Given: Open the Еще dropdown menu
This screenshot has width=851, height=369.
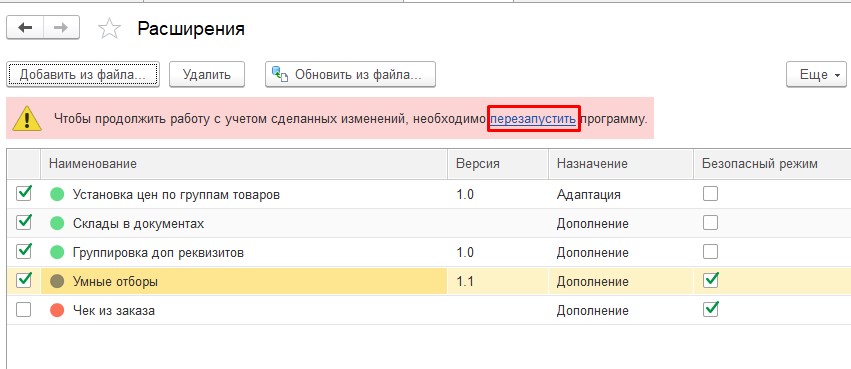Looking at the screenshot, I should click(816, 74).
